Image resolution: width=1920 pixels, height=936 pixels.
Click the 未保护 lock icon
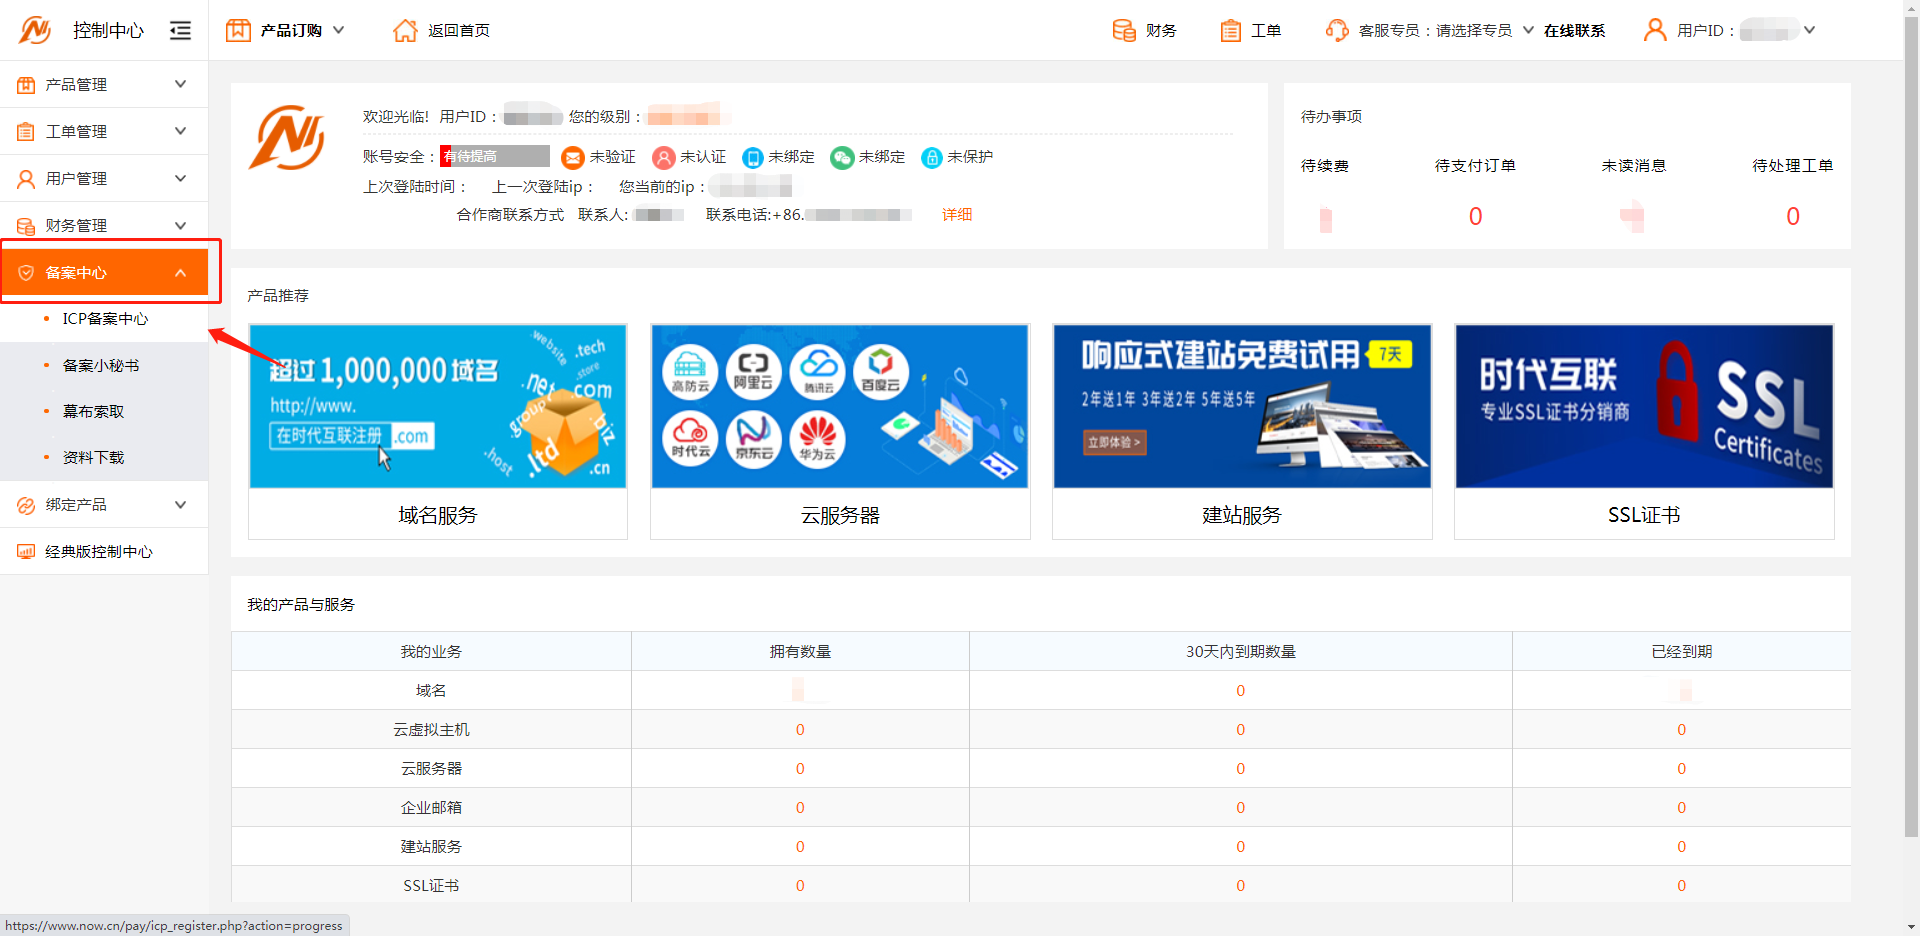click(x=932, y=158)
